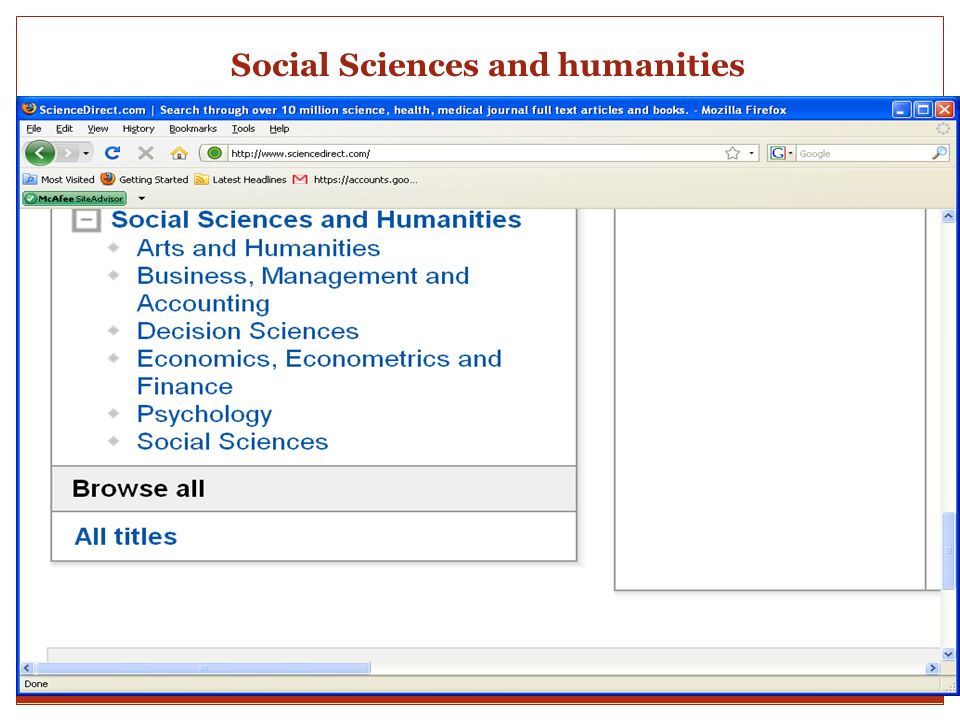
Task: Click the vertical scrollbar down arrow
Action: [x=948, y=654]
